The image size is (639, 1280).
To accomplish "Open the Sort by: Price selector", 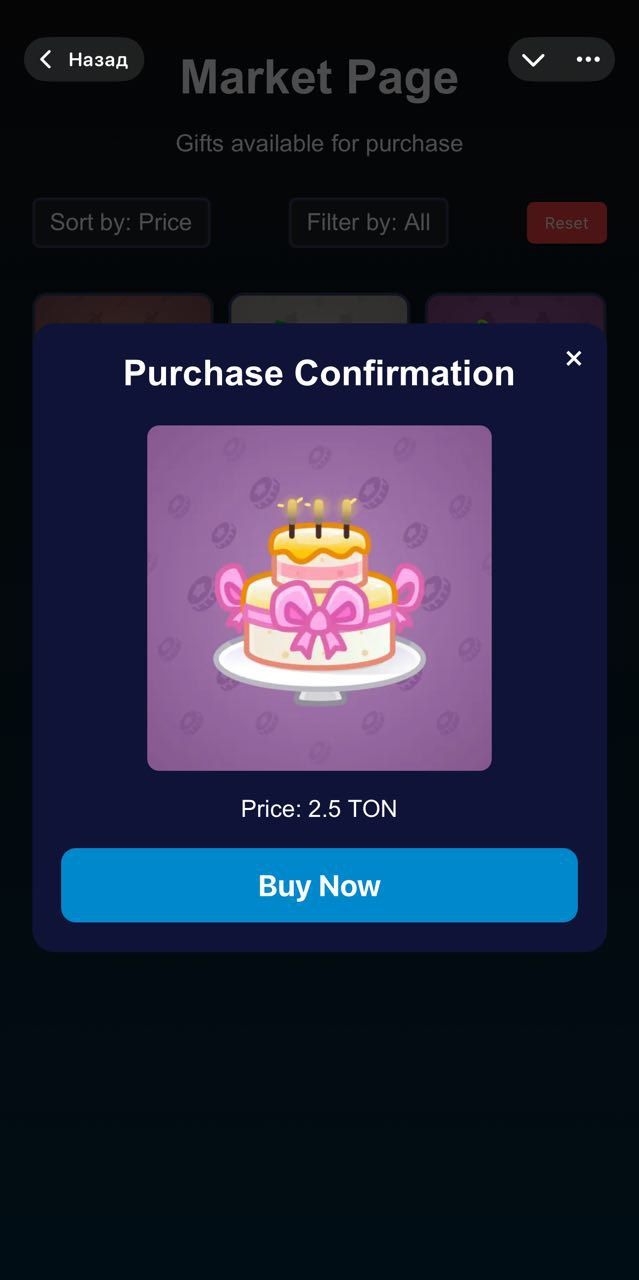I will tap(121, 222).
